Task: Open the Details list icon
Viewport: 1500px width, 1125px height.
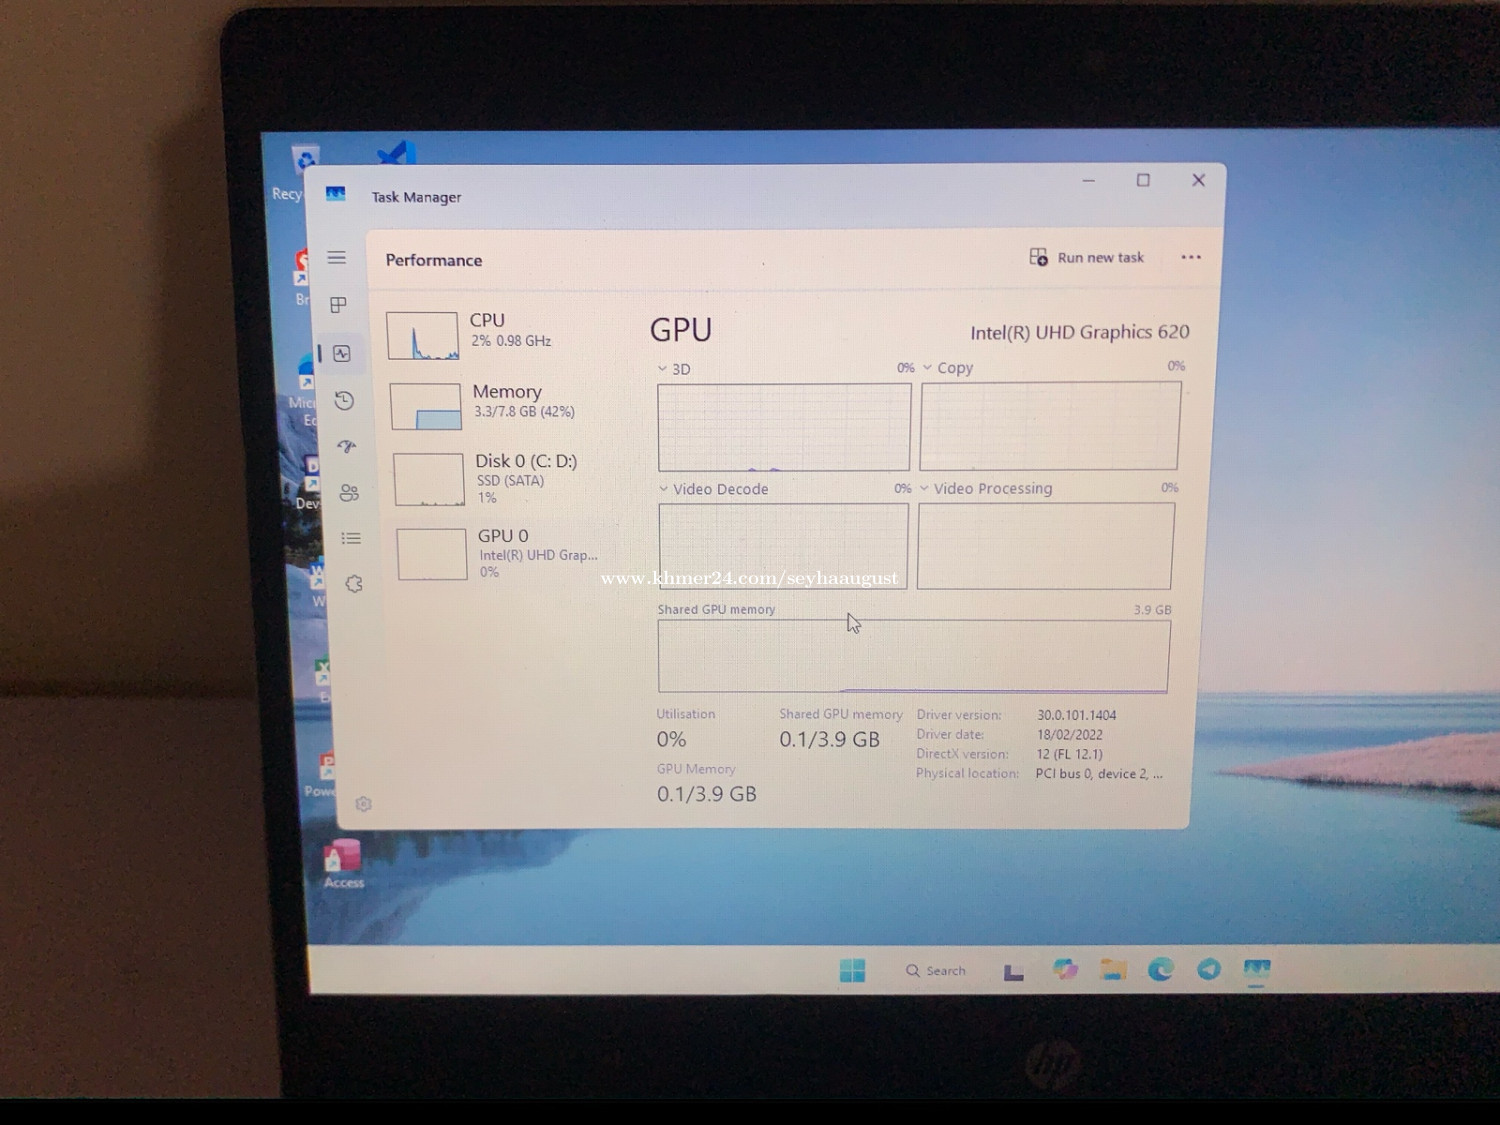Action: click(351, 538)
